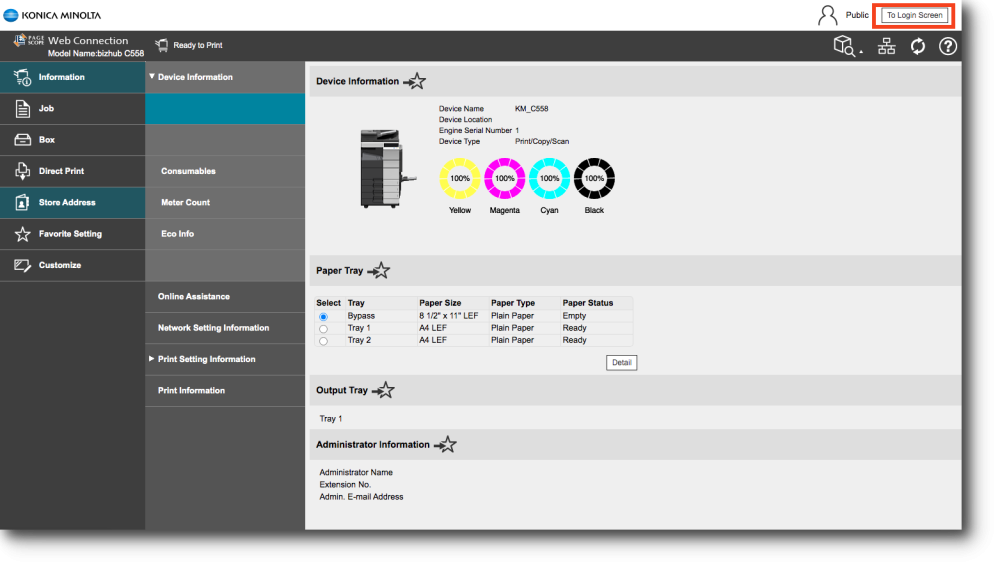Click the Cyan toner level gauge

pyautogui.click(x=549, y=178)
